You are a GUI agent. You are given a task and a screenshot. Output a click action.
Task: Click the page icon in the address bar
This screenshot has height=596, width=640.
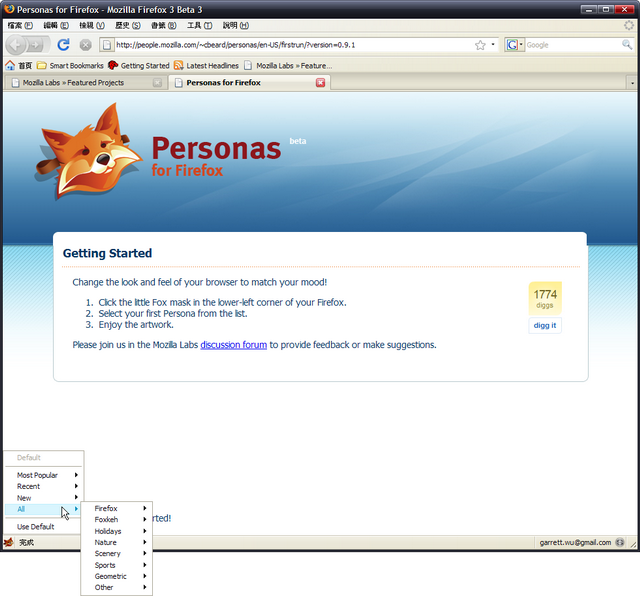tap(107, 45)
